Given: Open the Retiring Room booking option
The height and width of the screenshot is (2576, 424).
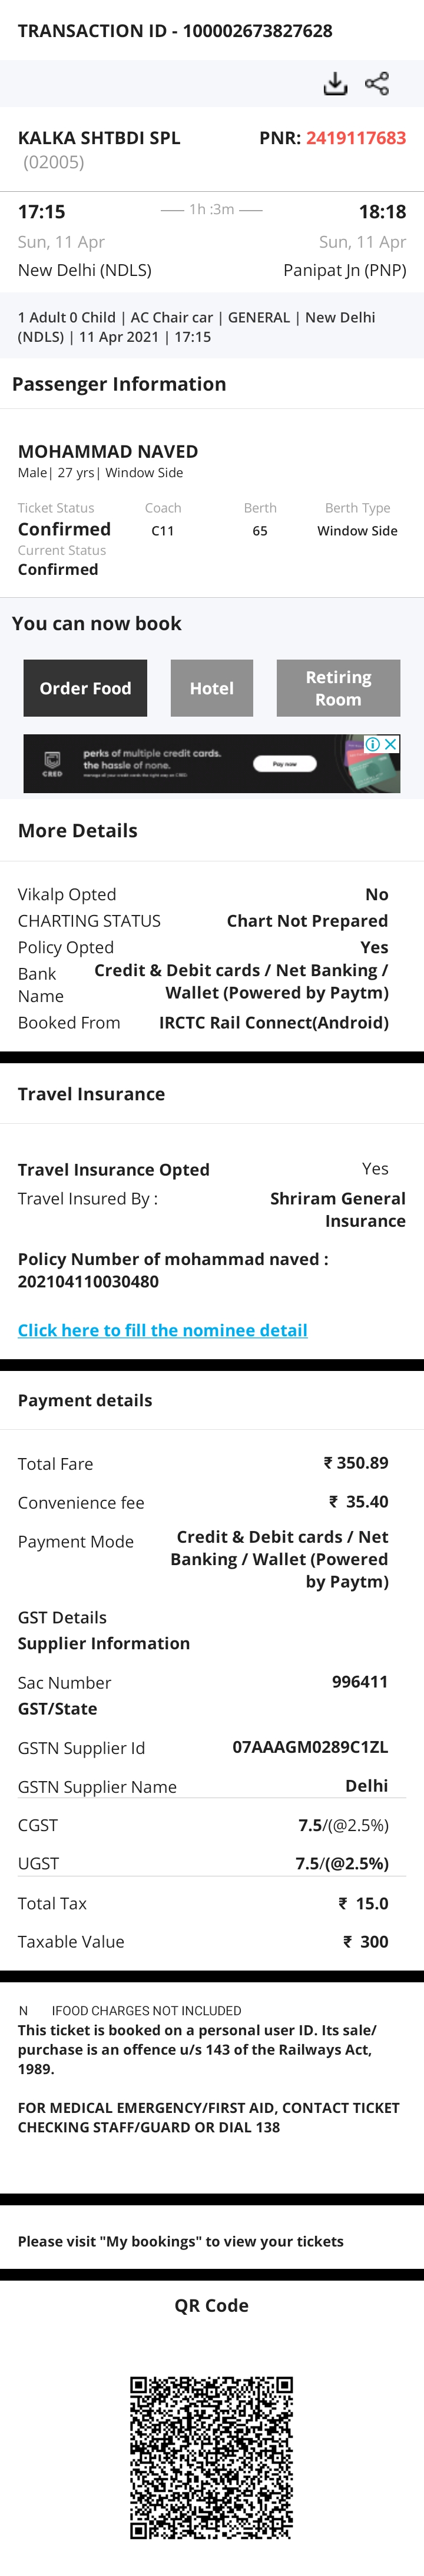Looking at the screenshot, I should click(338, 688).
